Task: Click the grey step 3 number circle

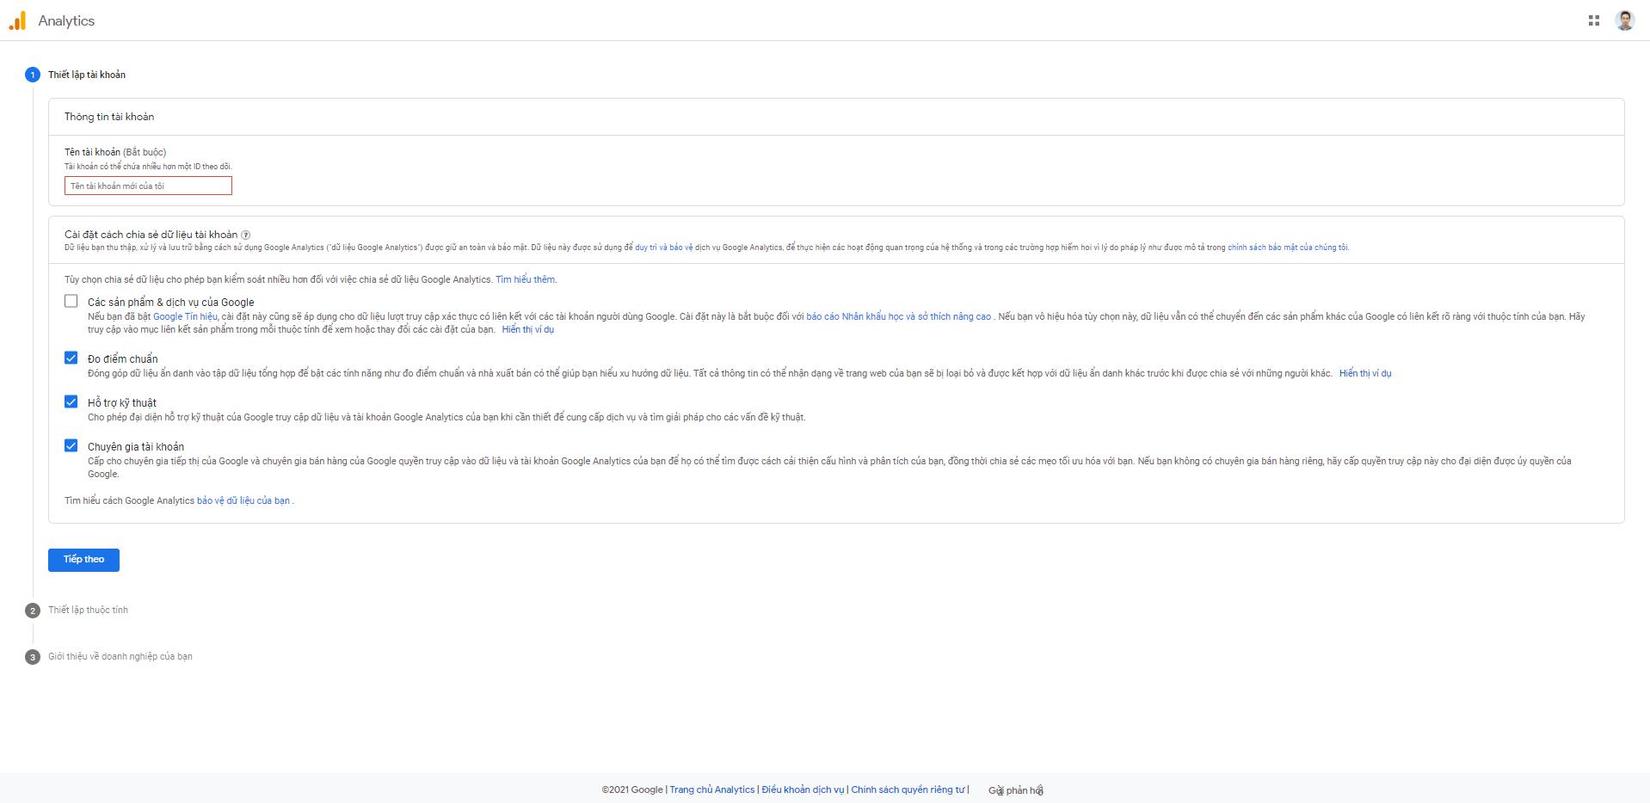Action: pos(32,657)
